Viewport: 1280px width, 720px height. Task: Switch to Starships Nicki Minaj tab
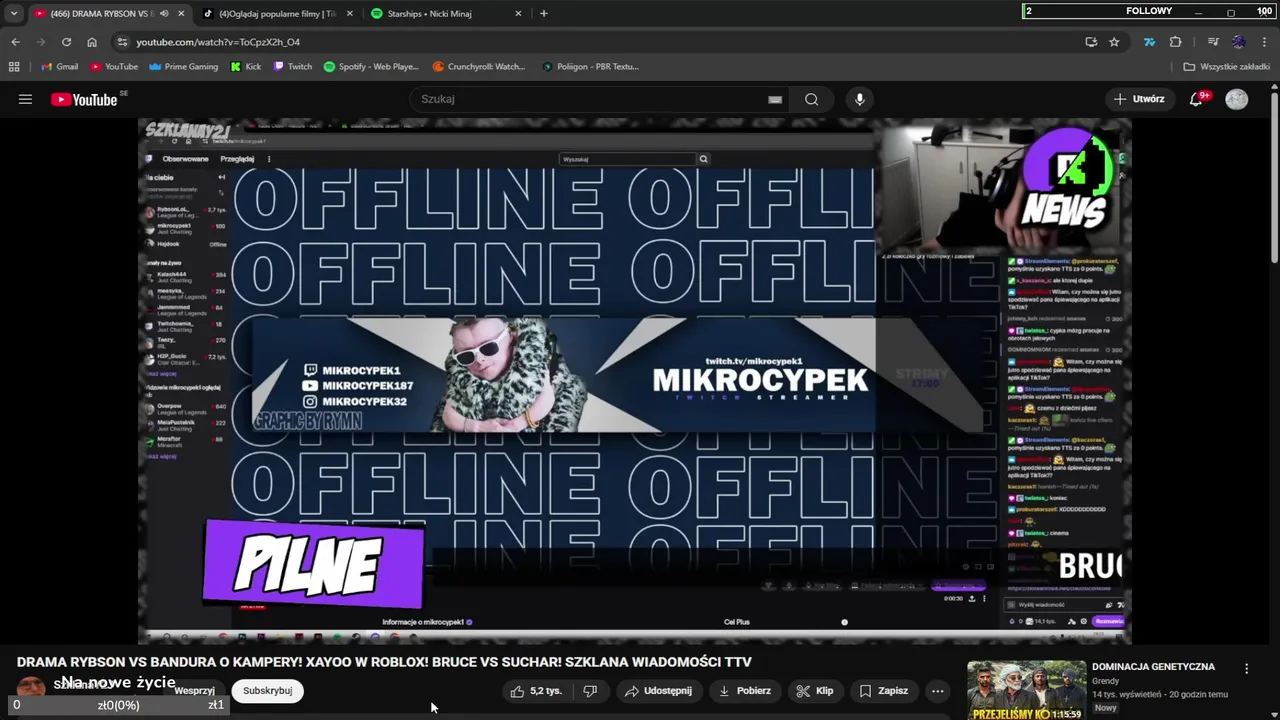(447, 13)
